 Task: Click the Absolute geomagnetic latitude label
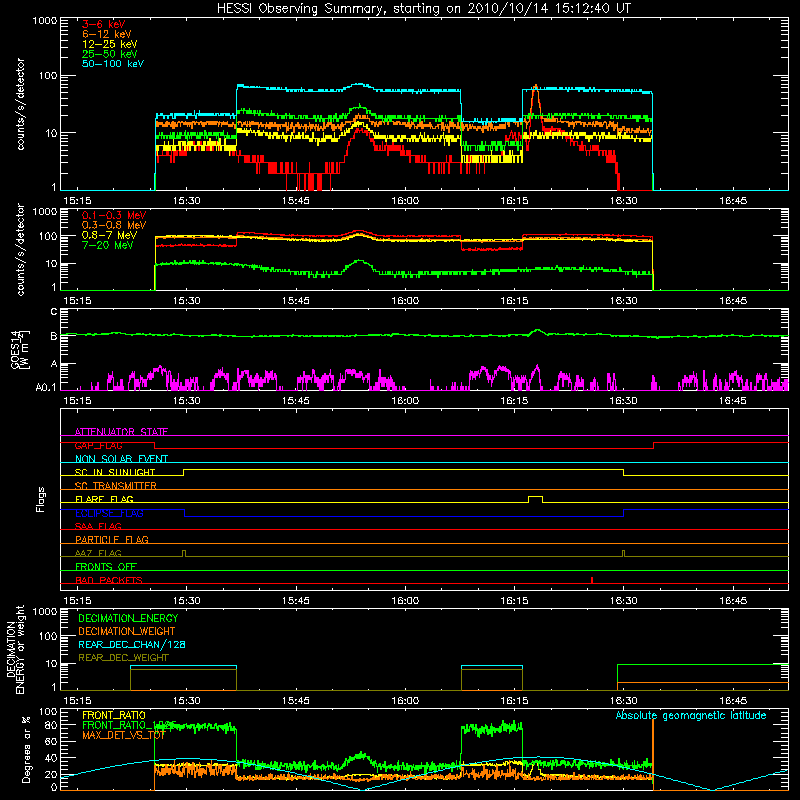pos(691,715)
